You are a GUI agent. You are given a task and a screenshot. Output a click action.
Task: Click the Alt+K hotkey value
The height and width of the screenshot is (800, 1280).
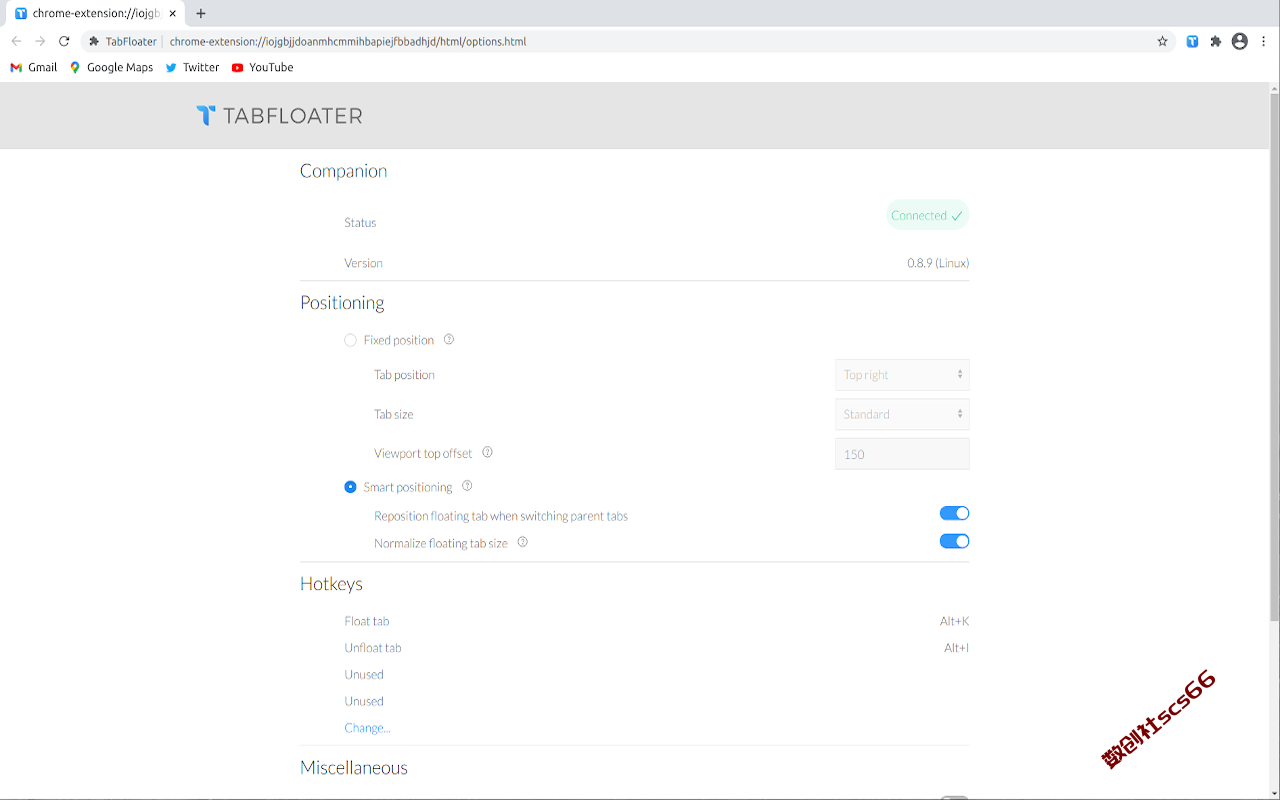pyautogui.click(x=954, y=621)
